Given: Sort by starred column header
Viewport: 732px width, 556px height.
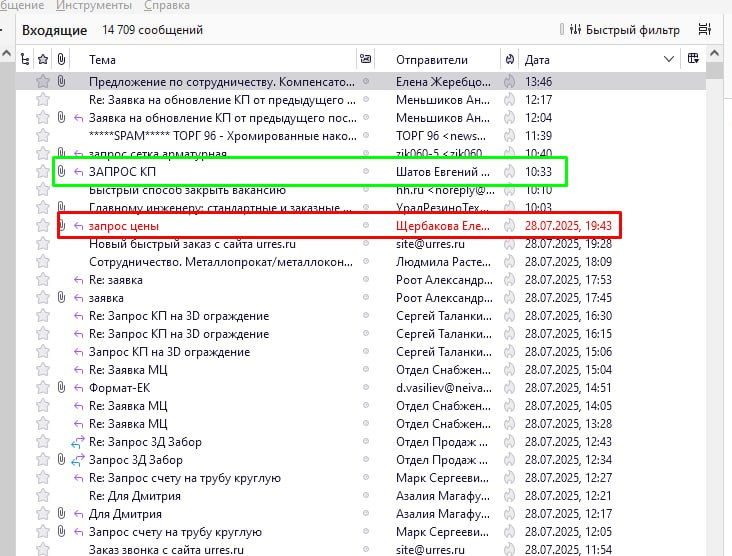Looking at the screenshot, I should point(43,59).
